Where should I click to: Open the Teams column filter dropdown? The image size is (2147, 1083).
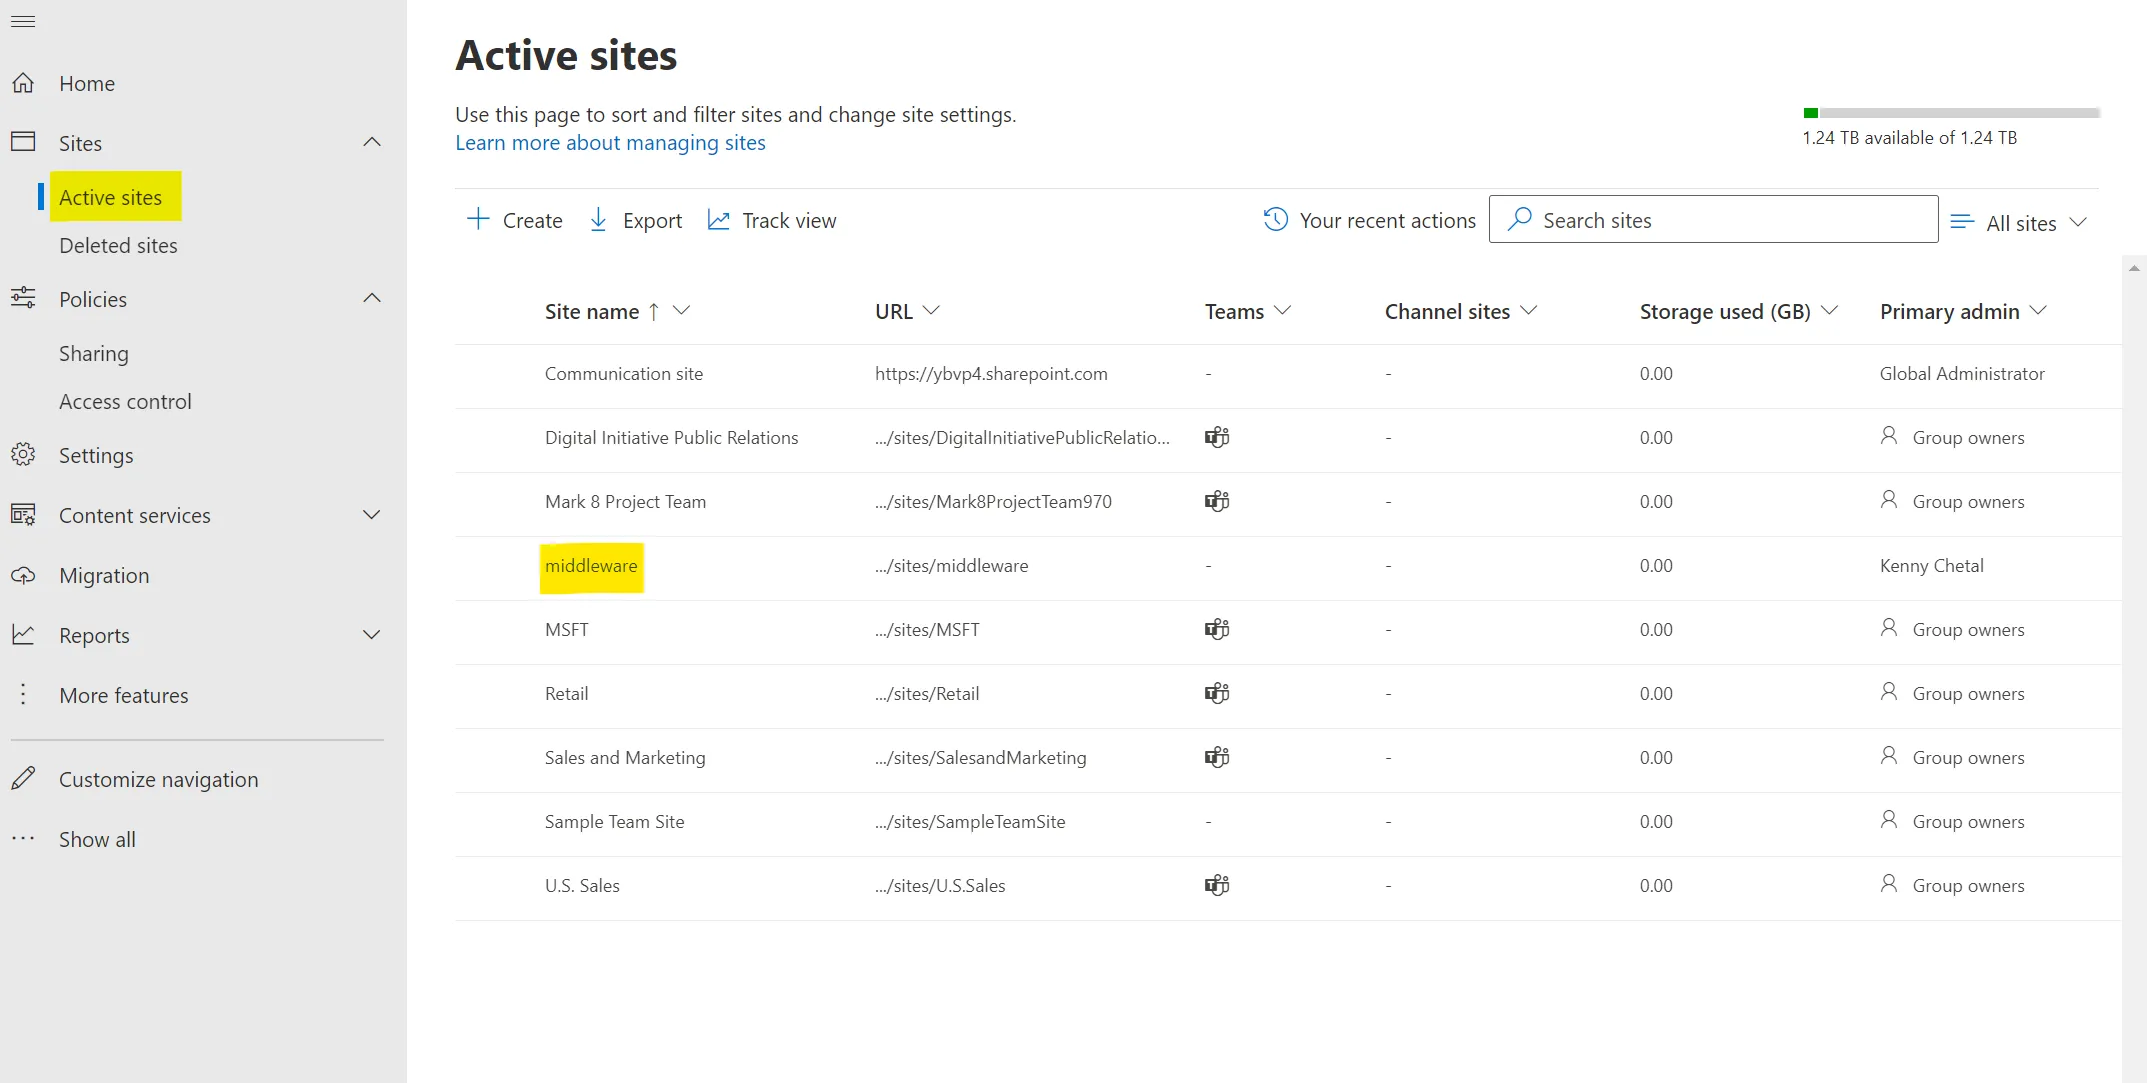[1283, 311]
